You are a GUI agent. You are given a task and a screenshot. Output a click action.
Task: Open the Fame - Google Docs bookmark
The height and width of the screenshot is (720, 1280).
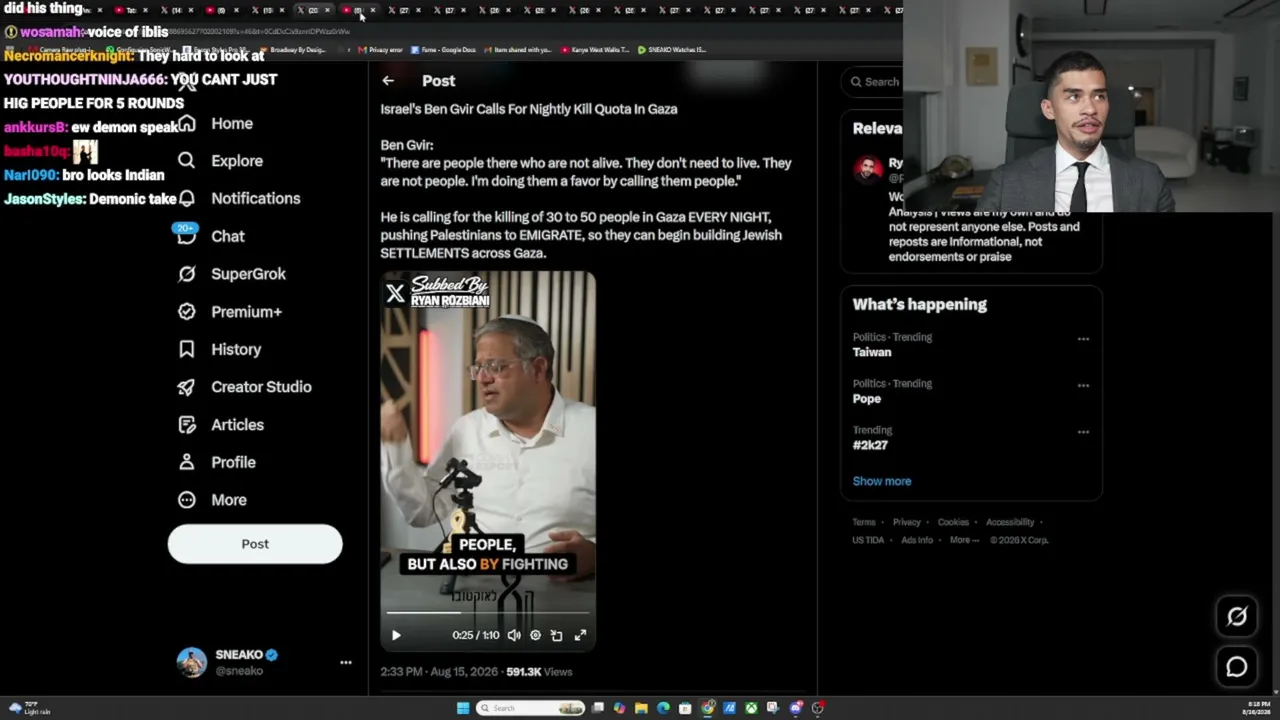(x=443, y=50)
